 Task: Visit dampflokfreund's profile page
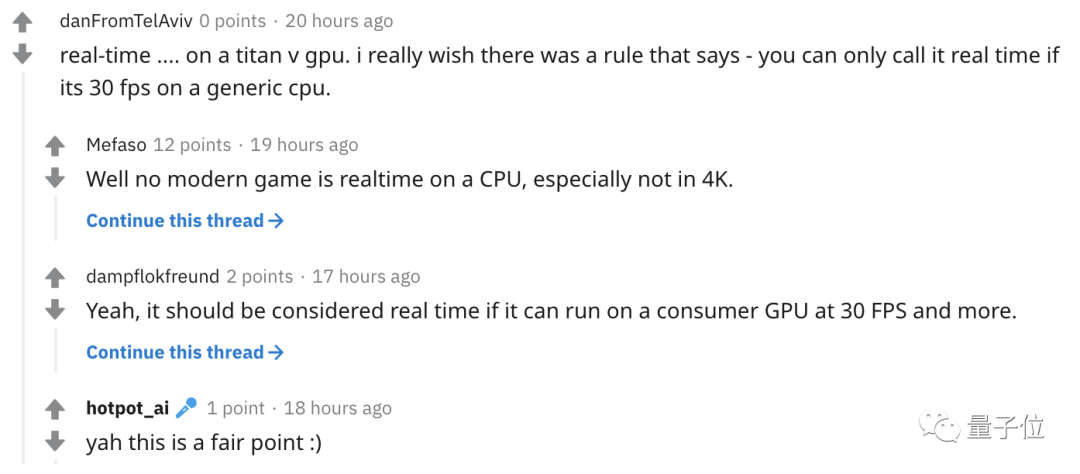click(x=151, y=277)
